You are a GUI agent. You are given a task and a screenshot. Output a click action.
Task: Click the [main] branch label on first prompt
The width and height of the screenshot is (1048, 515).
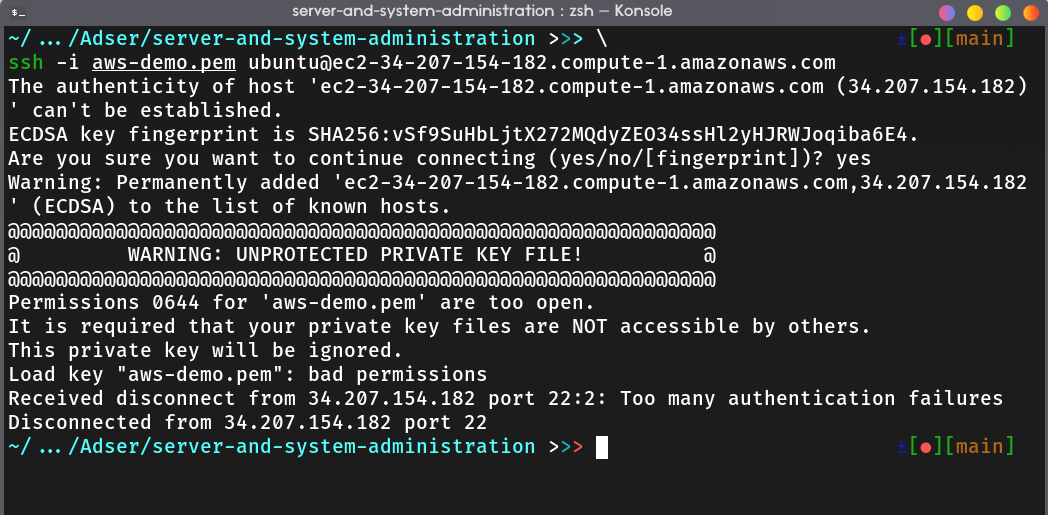(x=979, y=39)
